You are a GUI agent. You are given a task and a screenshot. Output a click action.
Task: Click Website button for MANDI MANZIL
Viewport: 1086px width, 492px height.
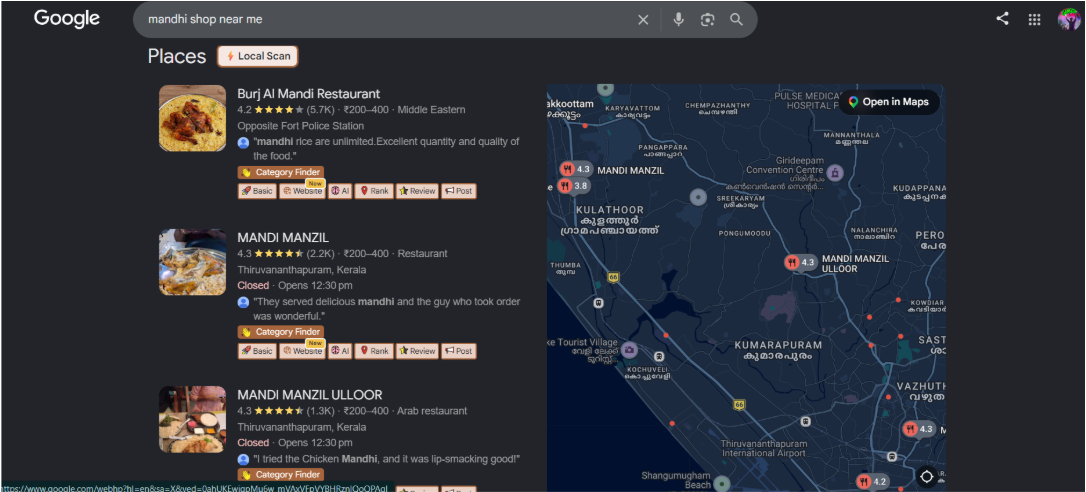pos(301,351)
